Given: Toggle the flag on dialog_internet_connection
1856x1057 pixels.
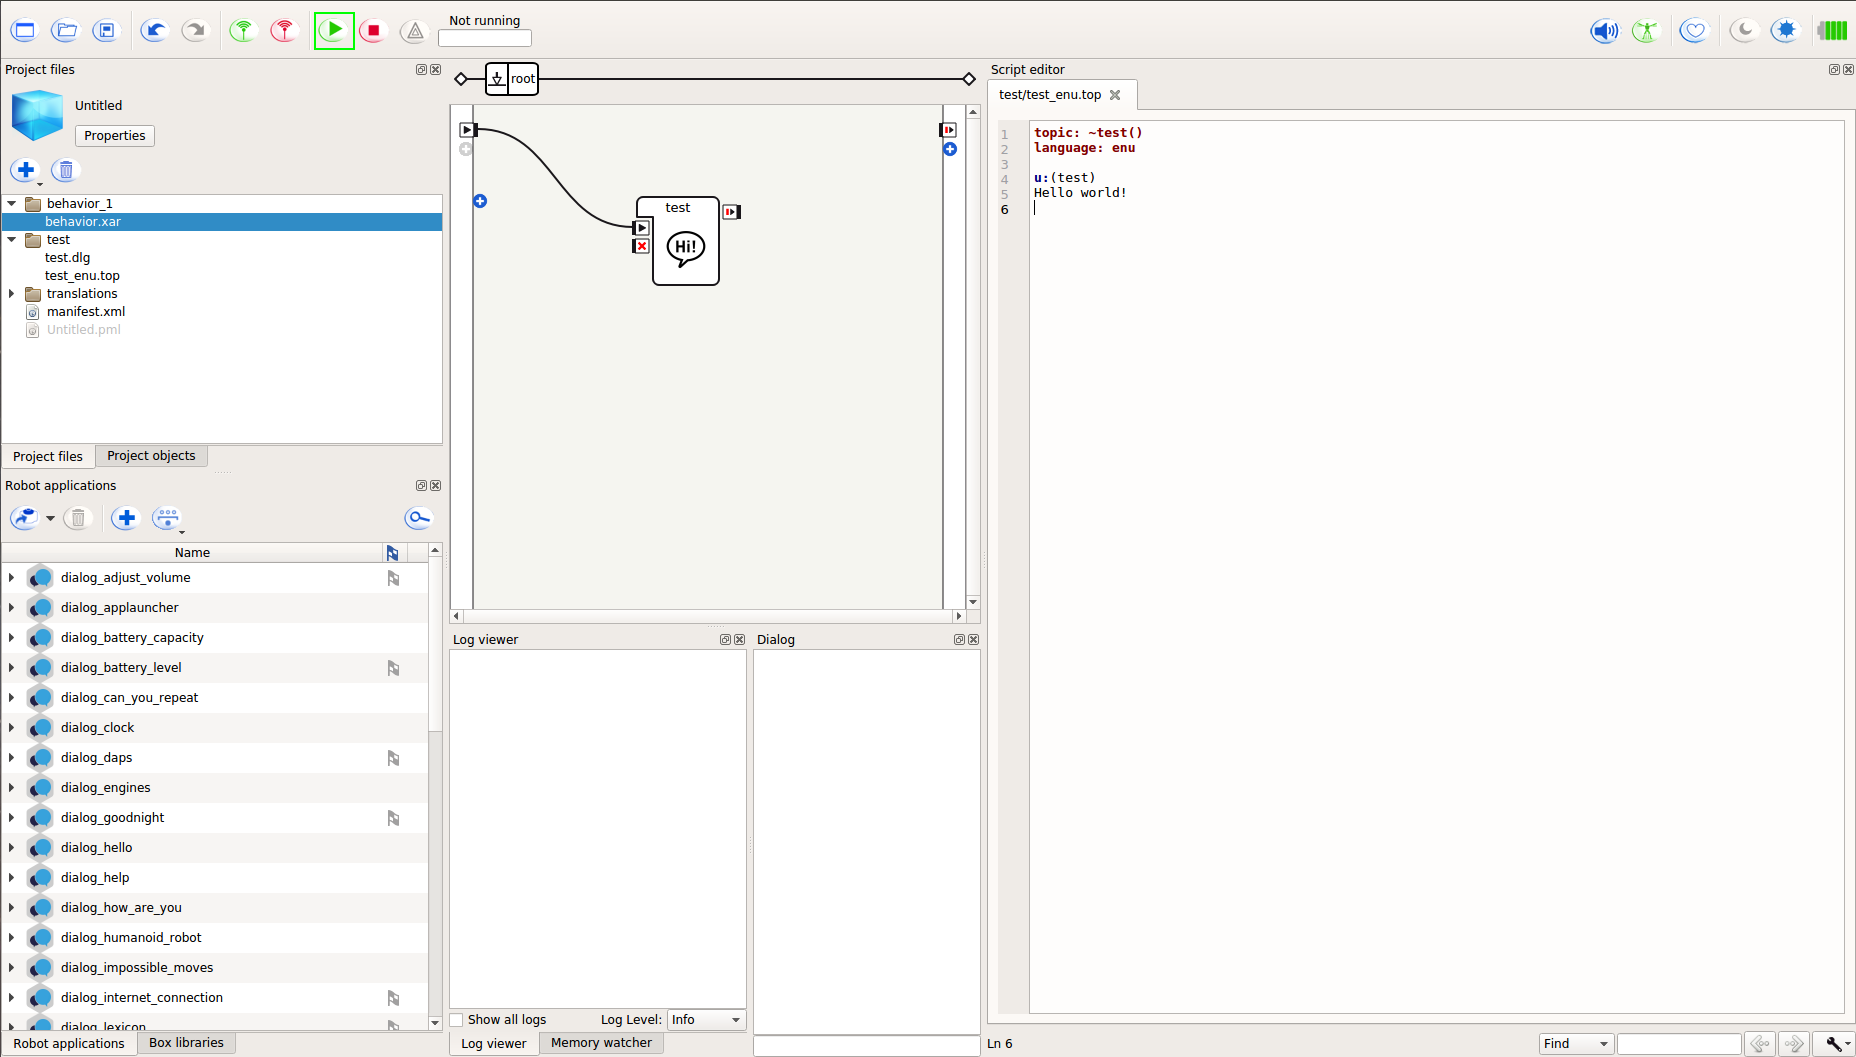Looking at the screenshot, I should (x=393, y=998).
